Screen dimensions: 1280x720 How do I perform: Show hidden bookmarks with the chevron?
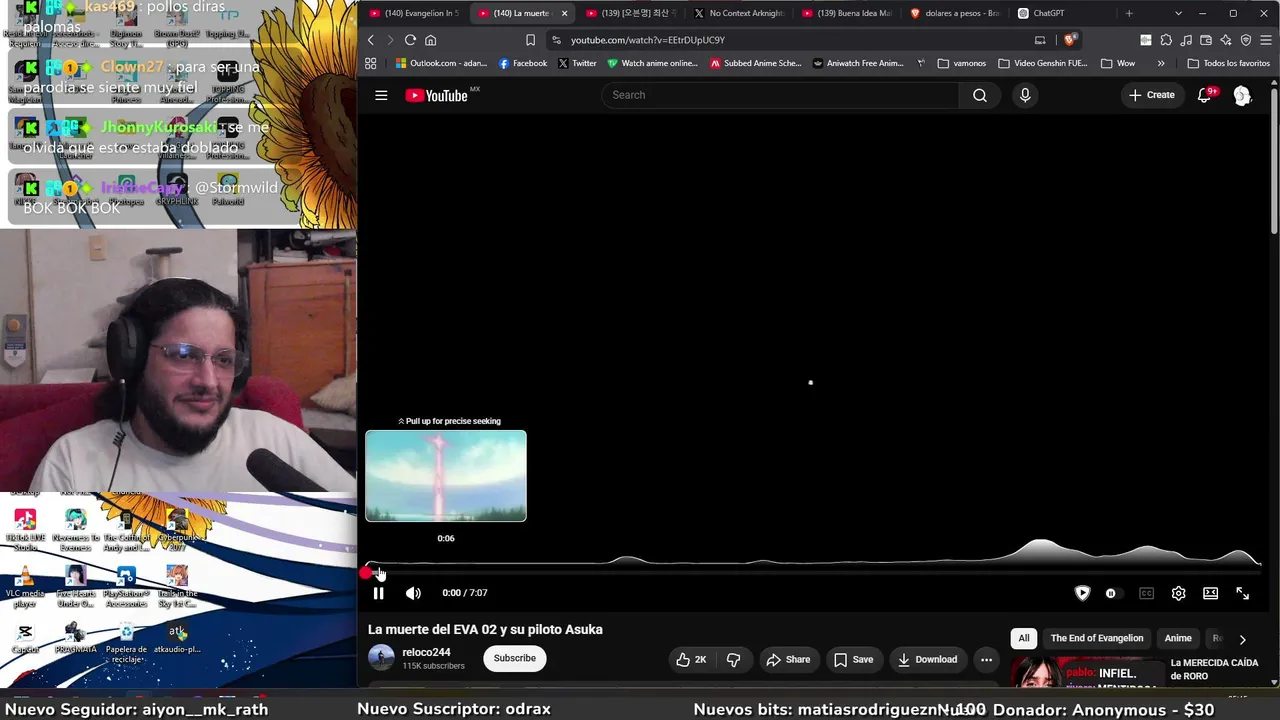click(1161, 63)
